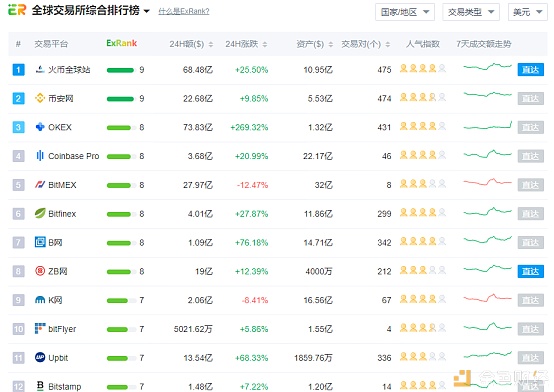This screenshot has width=554, height=392.
Task: Click 直达 button for Coinbase Pro
Action: point(530,156)
